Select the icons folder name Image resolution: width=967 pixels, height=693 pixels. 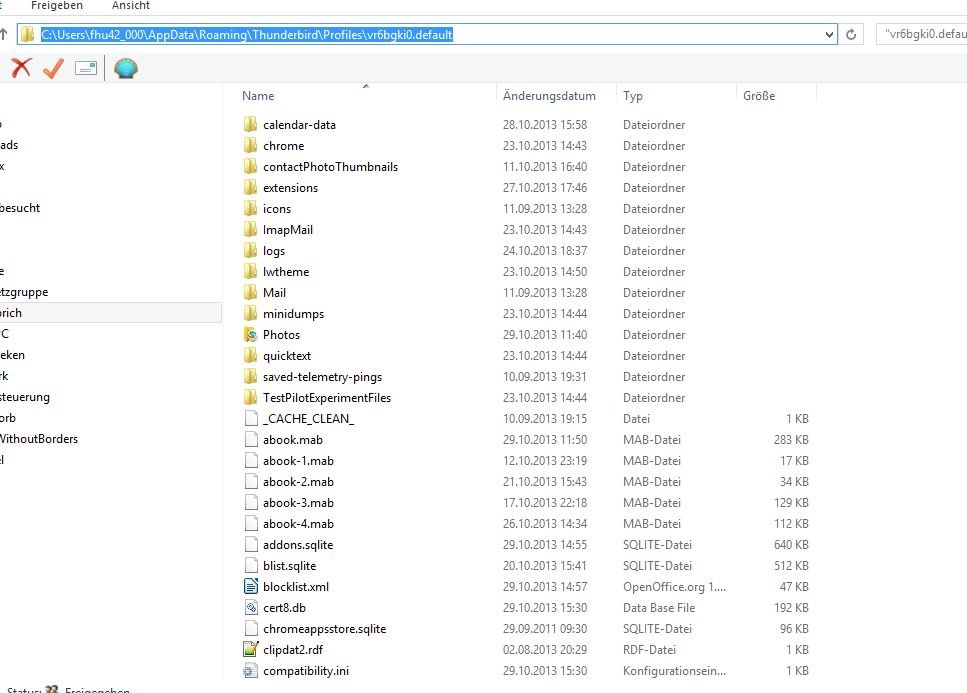pos(277,208)
